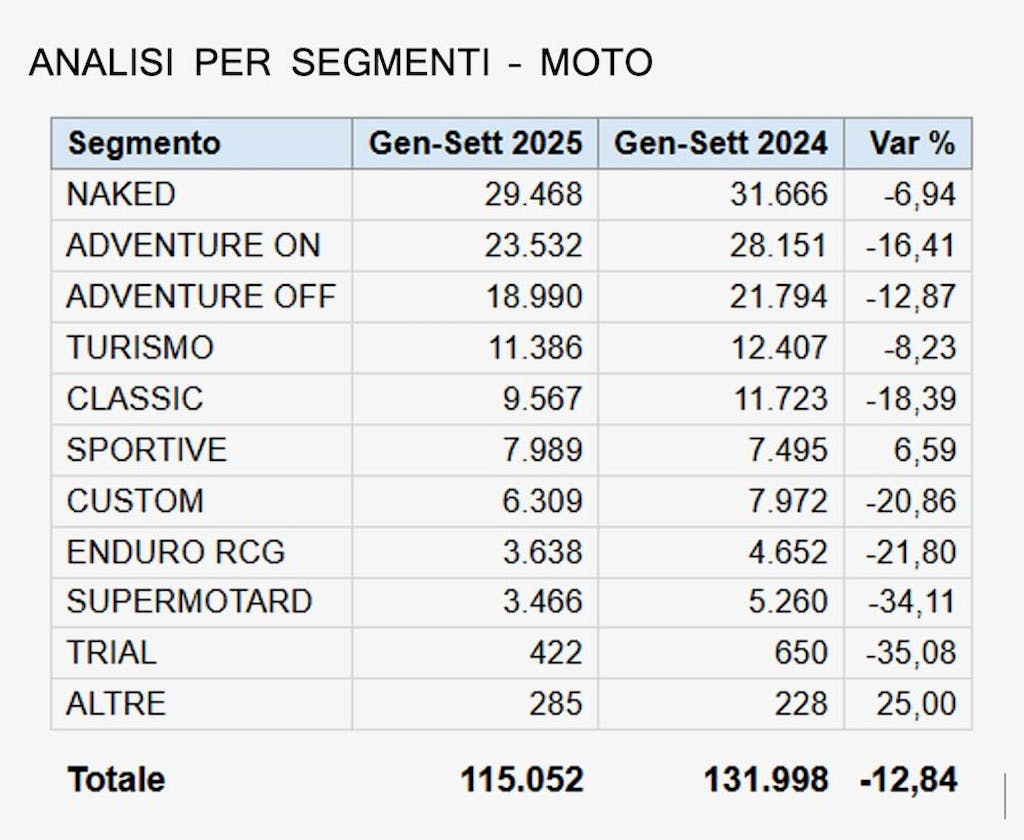
Task: Click the Totale row label
Action: [116, 779]
